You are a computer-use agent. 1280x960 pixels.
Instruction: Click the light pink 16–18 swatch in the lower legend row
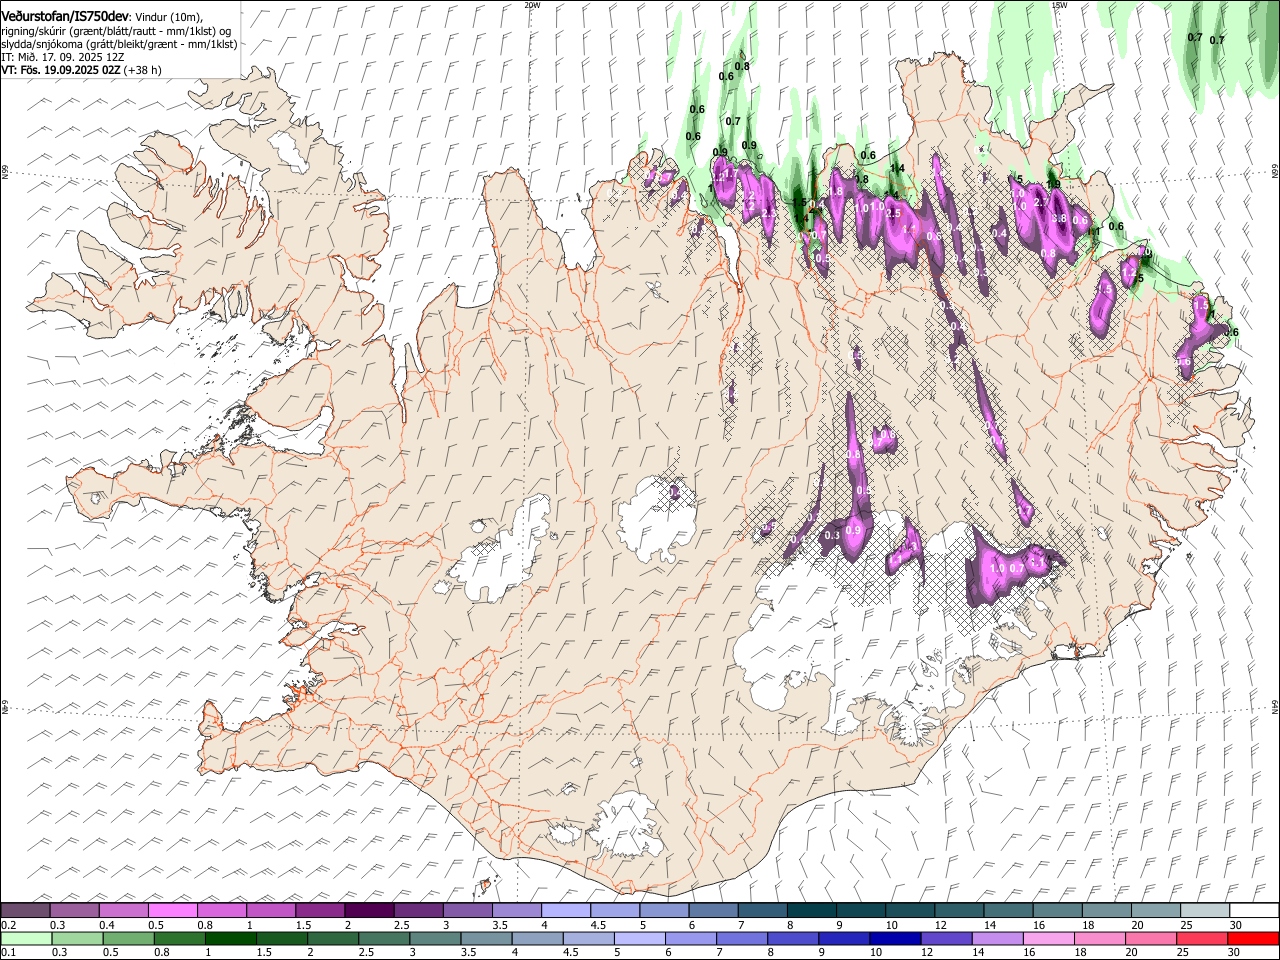tap(1049, 938)
